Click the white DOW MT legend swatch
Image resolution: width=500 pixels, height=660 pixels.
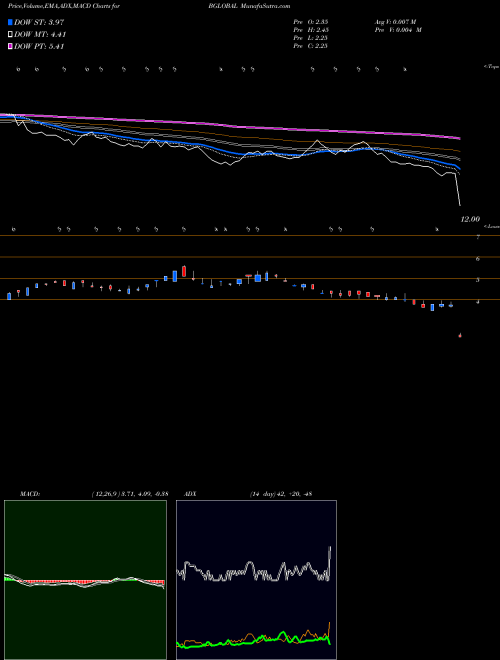click(11, 35)
